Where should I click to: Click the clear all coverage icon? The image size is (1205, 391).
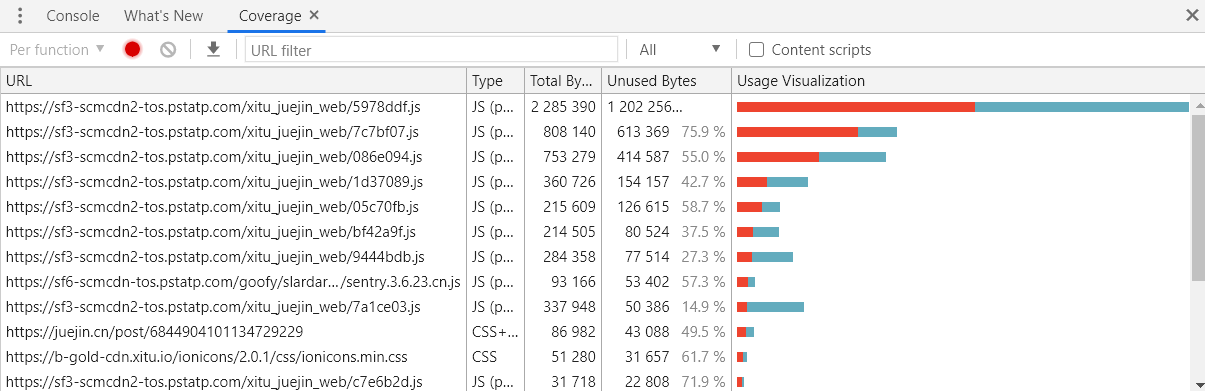click(168, 49)
